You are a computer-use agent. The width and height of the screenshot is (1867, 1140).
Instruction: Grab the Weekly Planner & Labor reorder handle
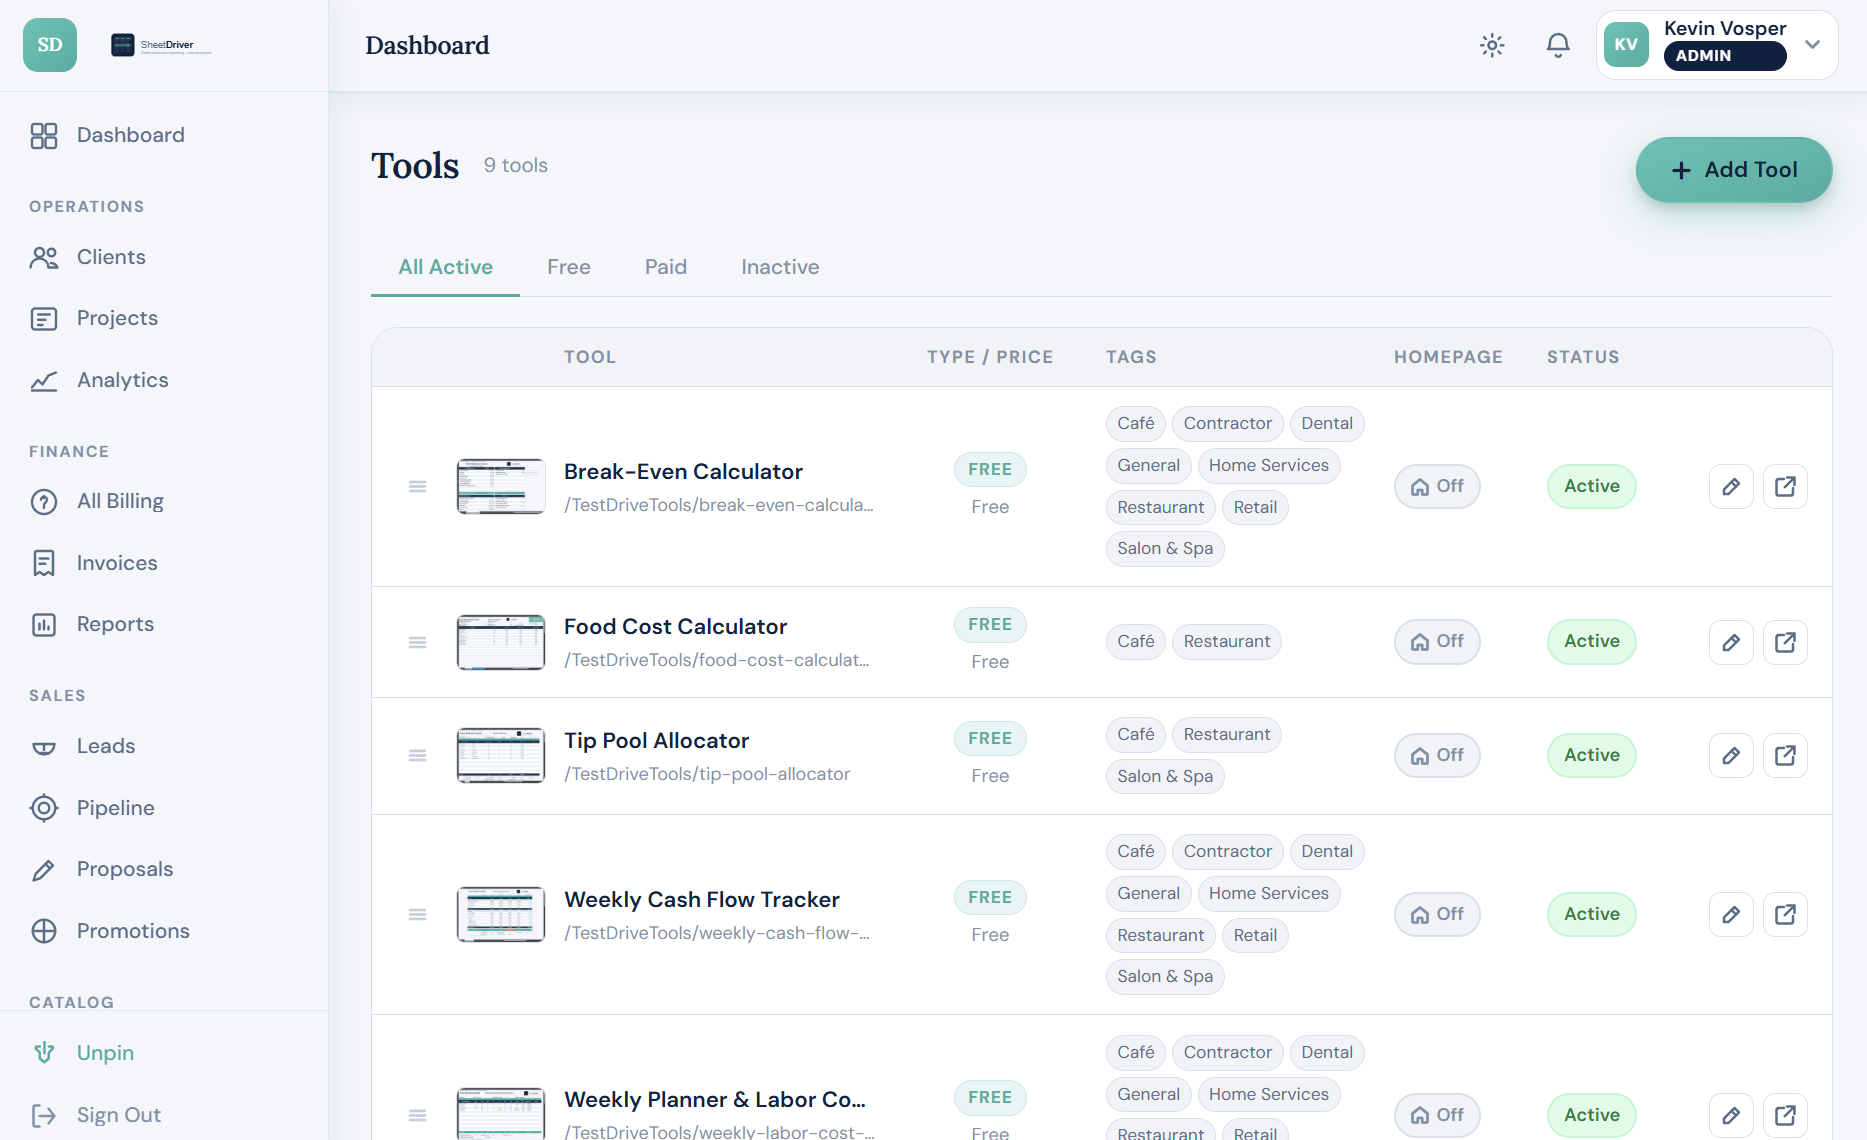pos(418,1115)
